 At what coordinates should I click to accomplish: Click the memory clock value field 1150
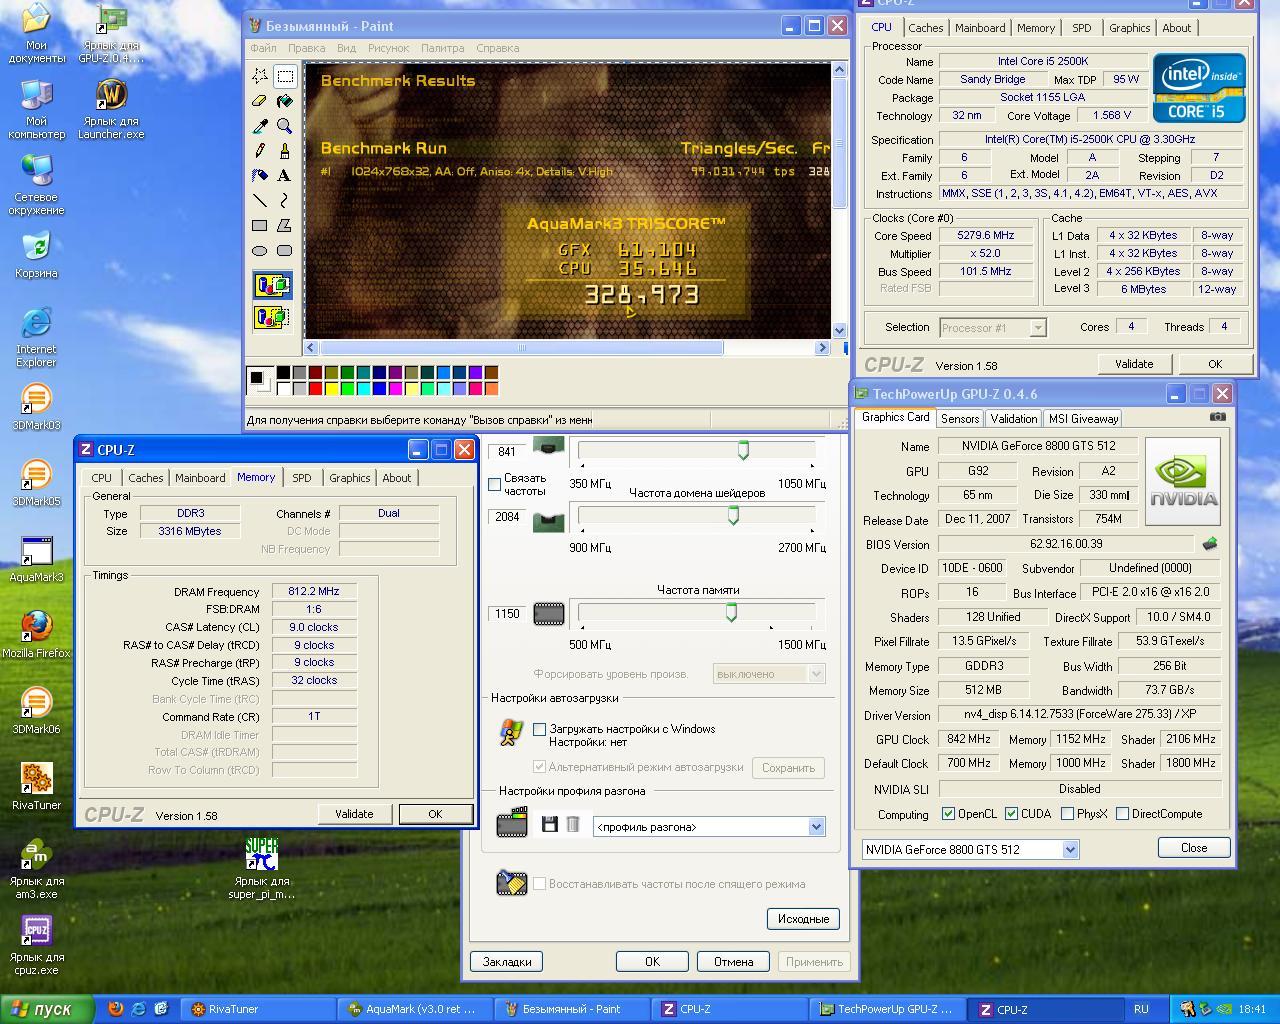click(x=507, y=614)
